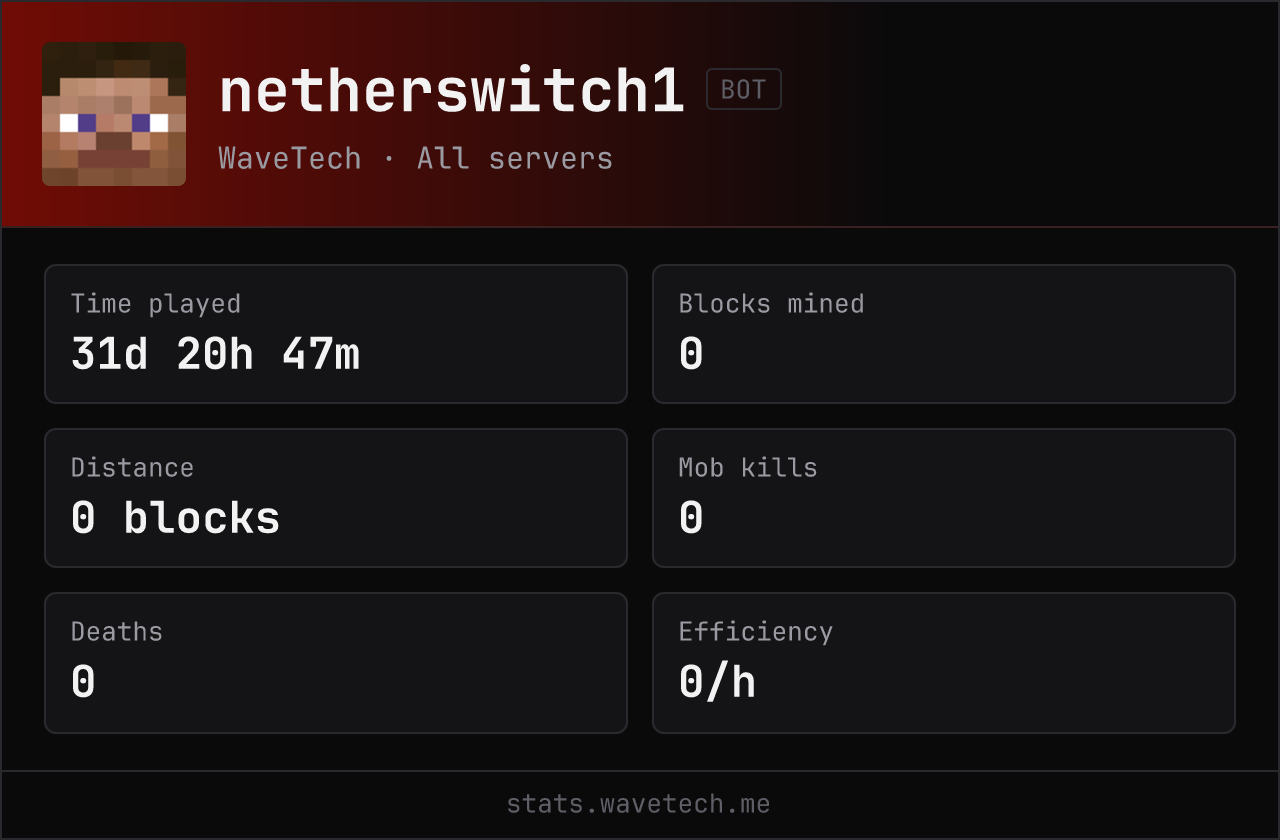This screenshot has width=1280, height=840.
Task: Click the 0 blocks distance value
Action: 176,518
